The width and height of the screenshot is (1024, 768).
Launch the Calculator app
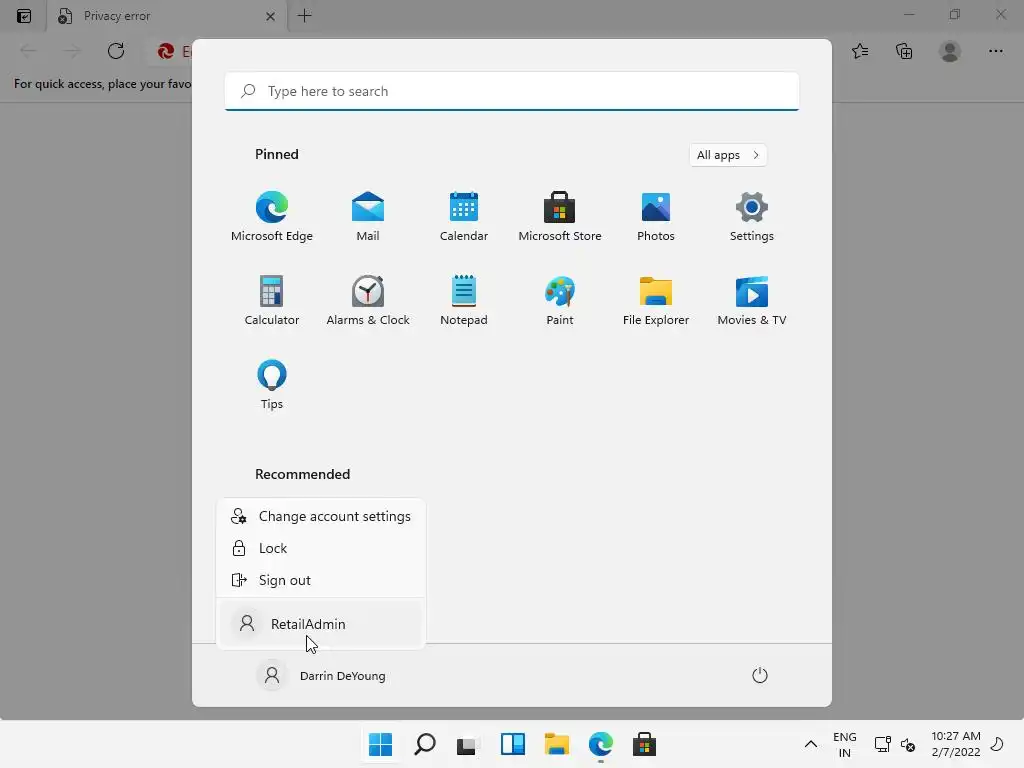[272, 300]
